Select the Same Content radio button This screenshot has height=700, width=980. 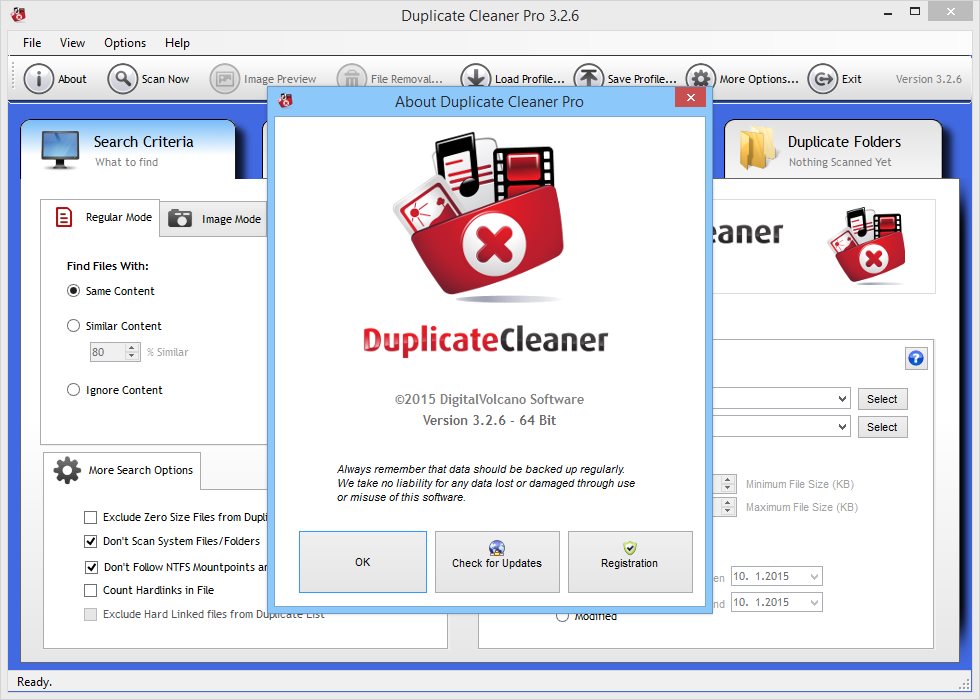coord(73,291)
